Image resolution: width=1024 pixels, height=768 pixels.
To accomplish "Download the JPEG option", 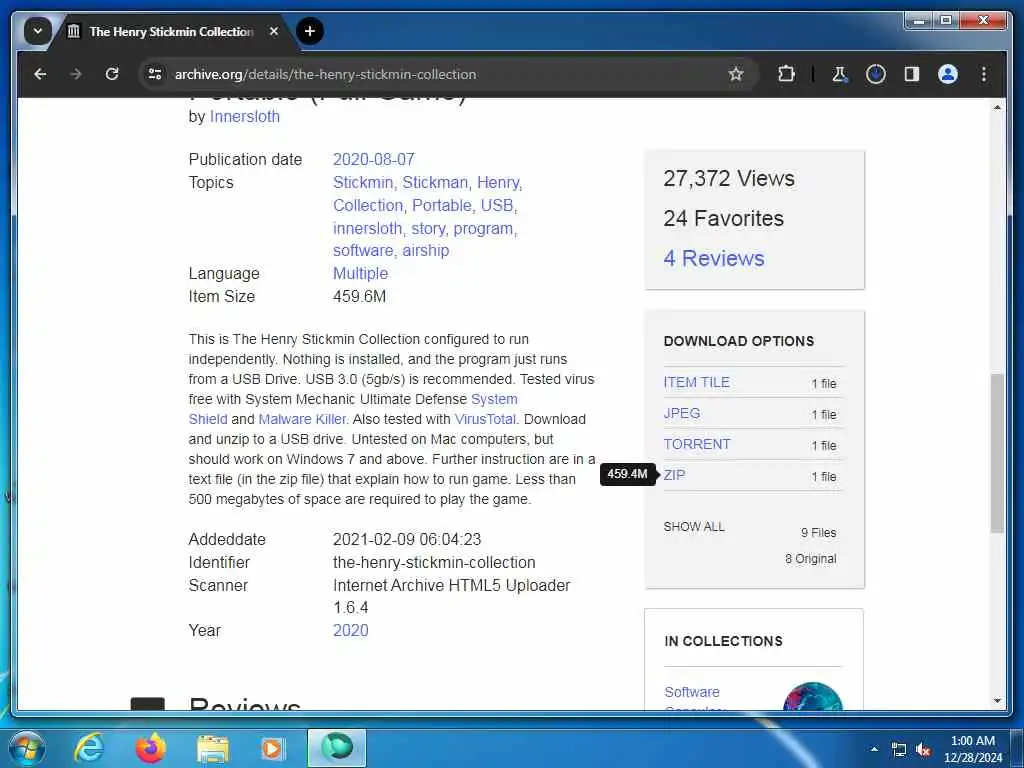I will pyautogui.click(x=682, y=413).
